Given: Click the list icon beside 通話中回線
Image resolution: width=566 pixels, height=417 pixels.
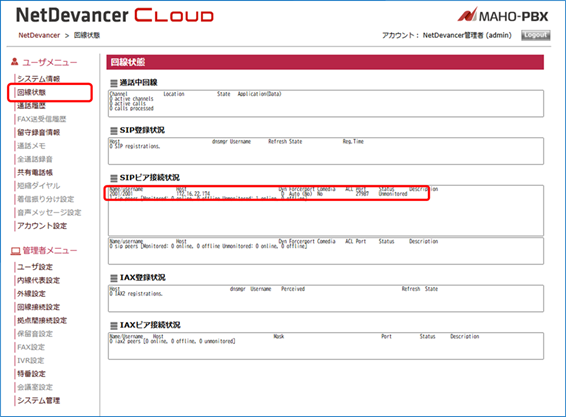Looking at the screenshot, I should click(x=114, y=83).
